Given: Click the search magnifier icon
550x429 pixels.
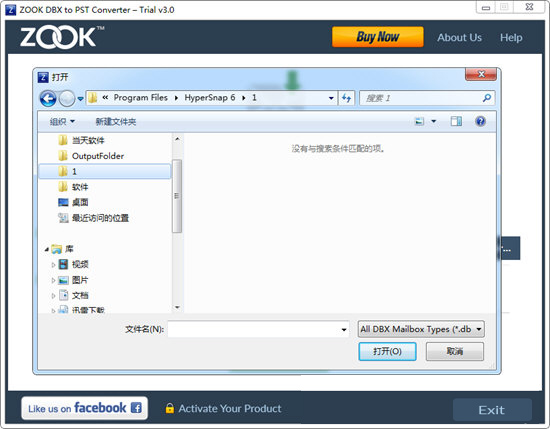Looking at the screenshot, I should pos(487,98).
